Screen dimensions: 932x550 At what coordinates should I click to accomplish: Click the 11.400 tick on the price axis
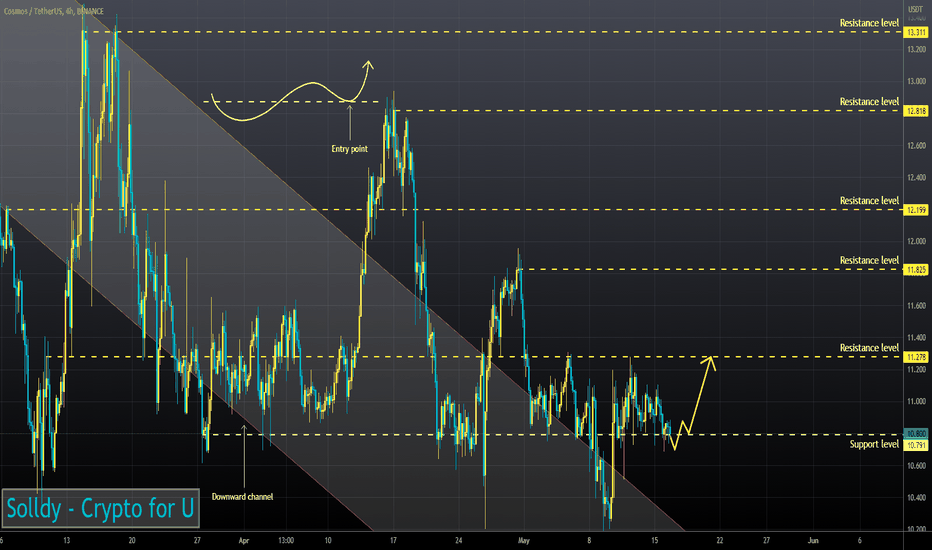tap(916, 338)
